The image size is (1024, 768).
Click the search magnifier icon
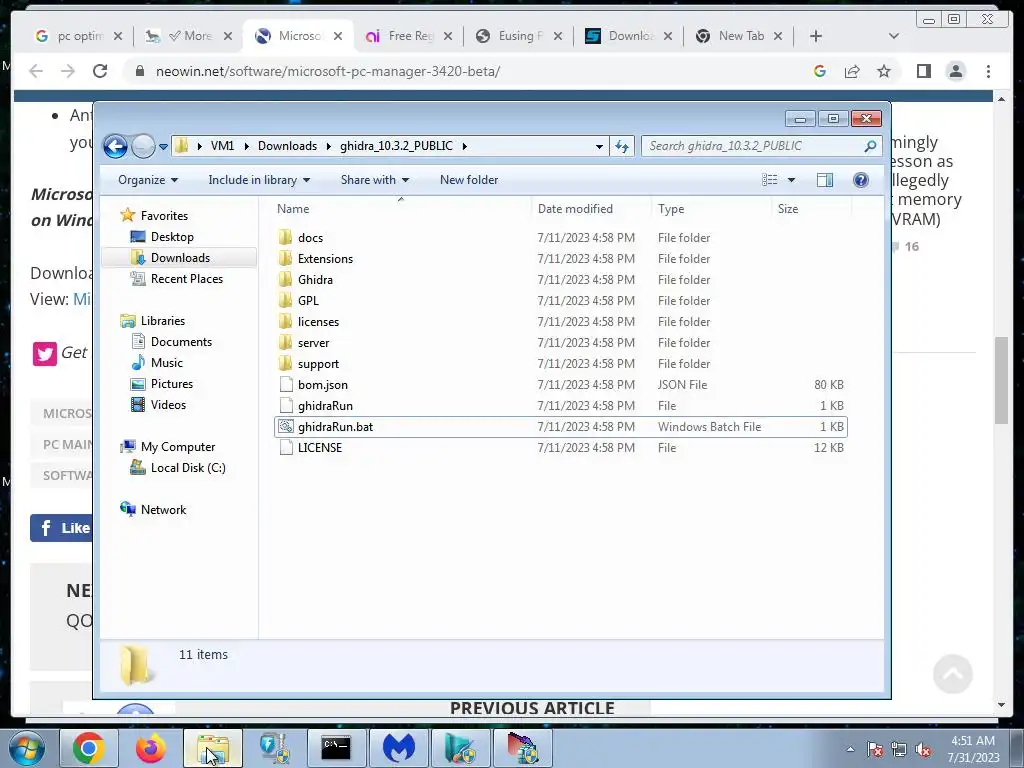[870, 146]
